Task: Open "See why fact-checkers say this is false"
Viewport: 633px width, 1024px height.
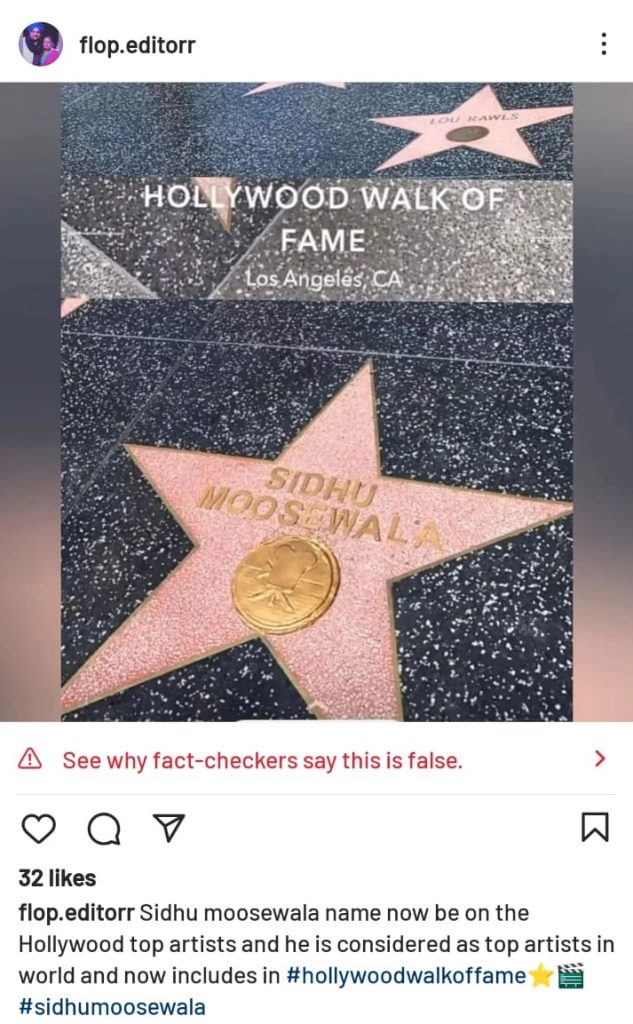Action: (x=263, y=760)
